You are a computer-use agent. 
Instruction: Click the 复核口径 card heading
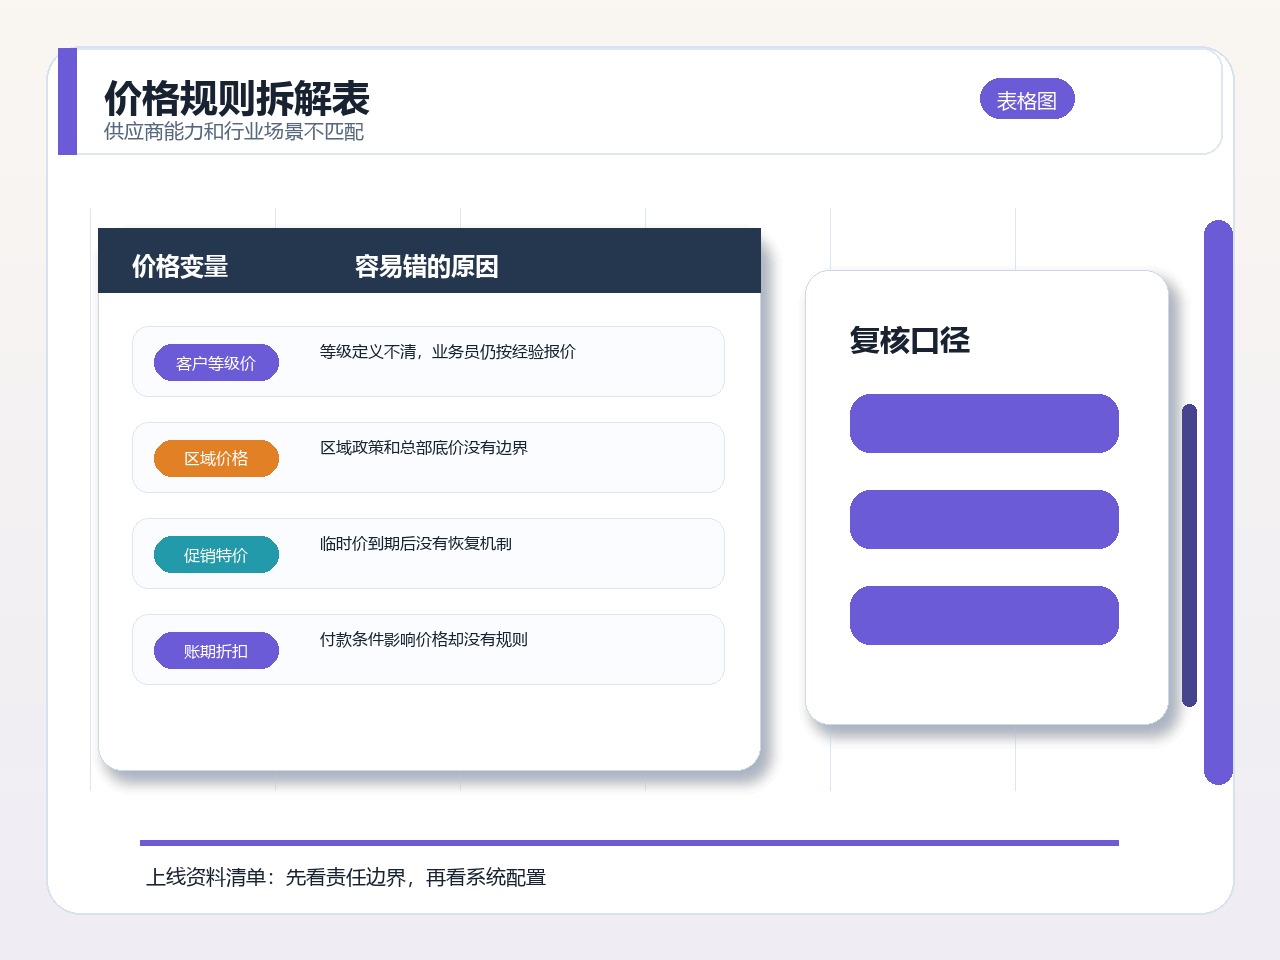[910, 340]
